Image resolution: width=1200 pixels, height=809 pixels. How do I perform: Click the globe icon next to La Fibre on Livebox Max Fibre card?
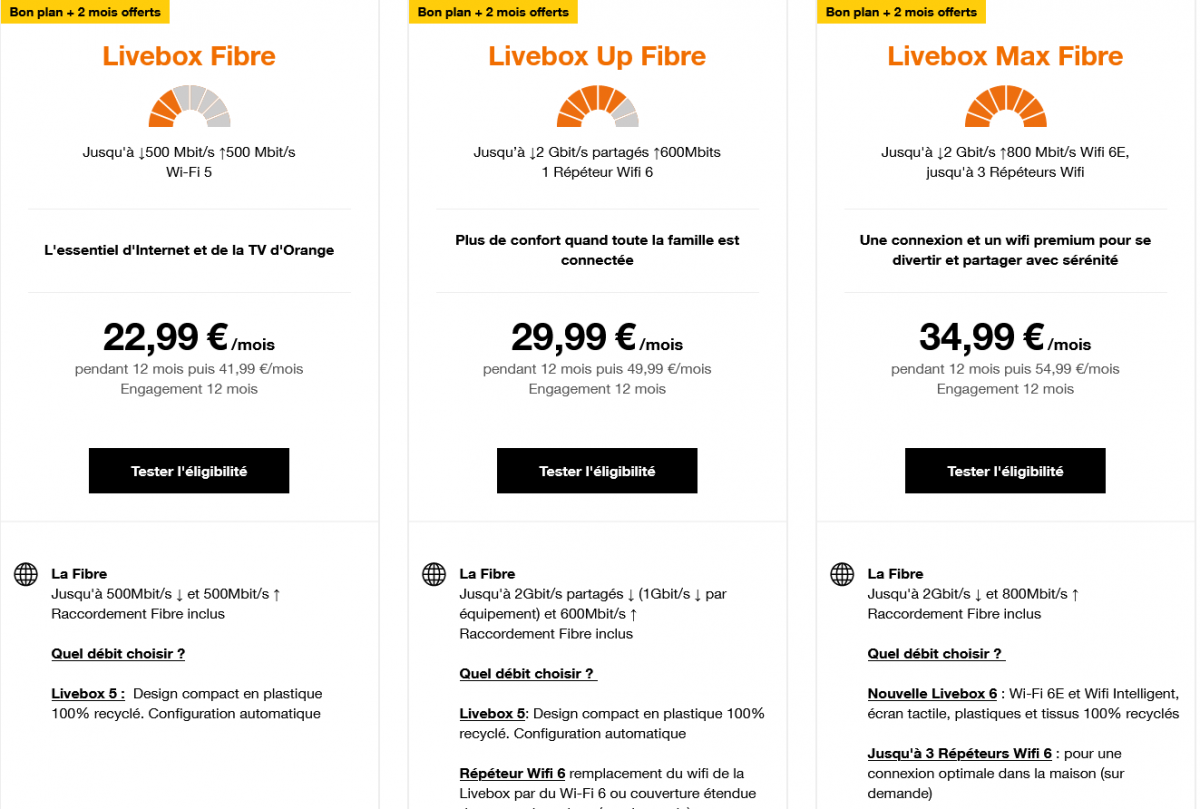(x=841, y=574)
